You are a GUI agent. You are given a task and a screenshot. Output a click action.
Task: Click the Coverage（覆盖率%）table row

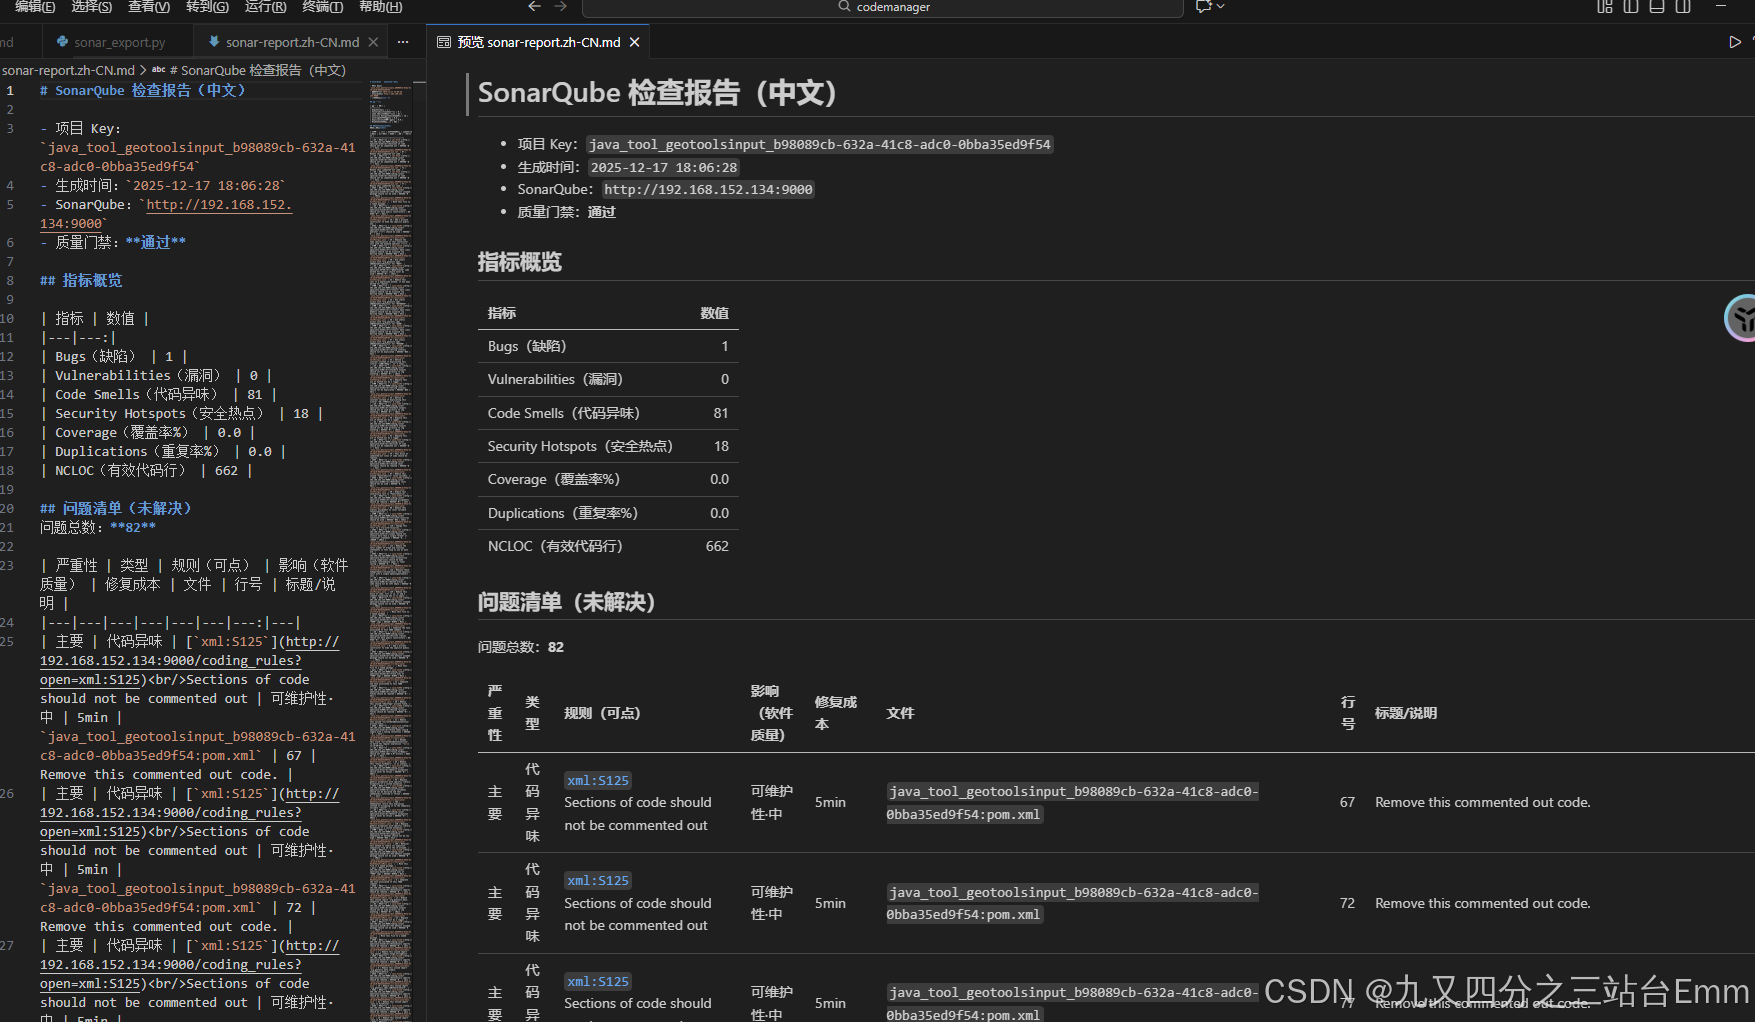coord(608,479)
